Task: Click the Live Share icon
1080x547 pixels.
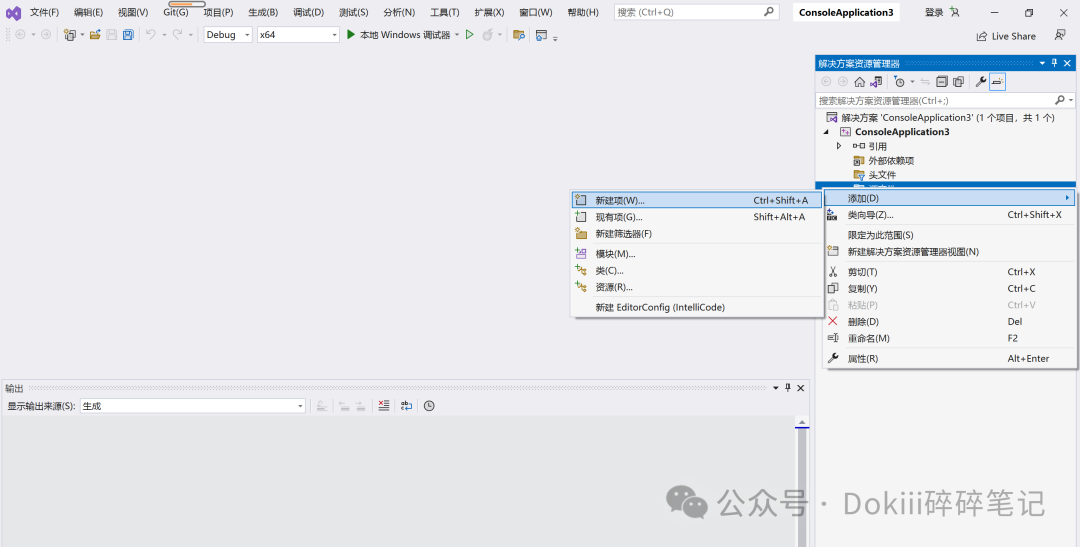Action: pos(982,37)
